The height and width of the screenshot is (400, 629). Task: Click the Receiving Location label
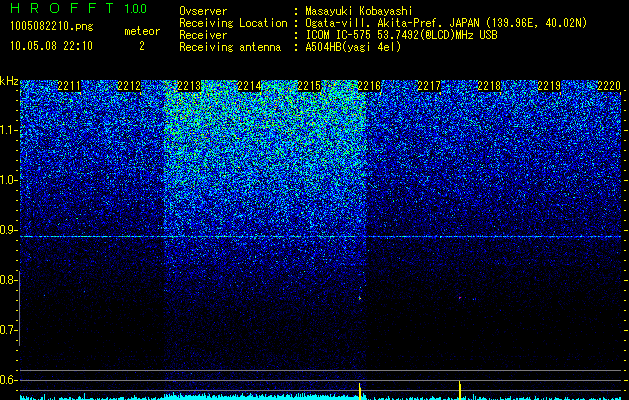coord(233,23)
